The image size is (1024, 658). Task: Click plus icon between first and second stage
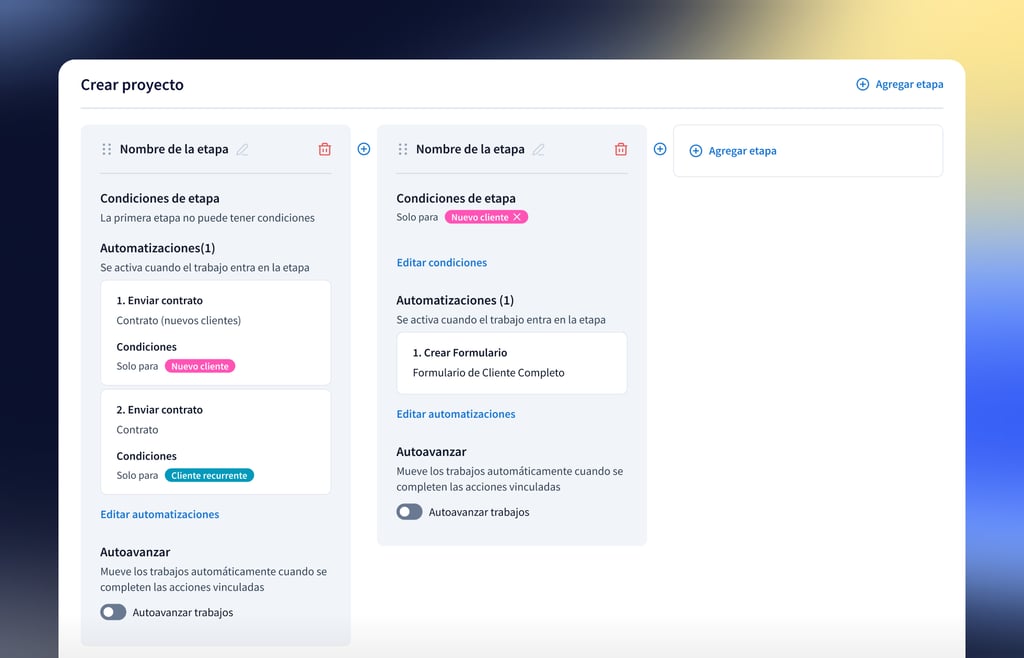[x=364, y=149]
